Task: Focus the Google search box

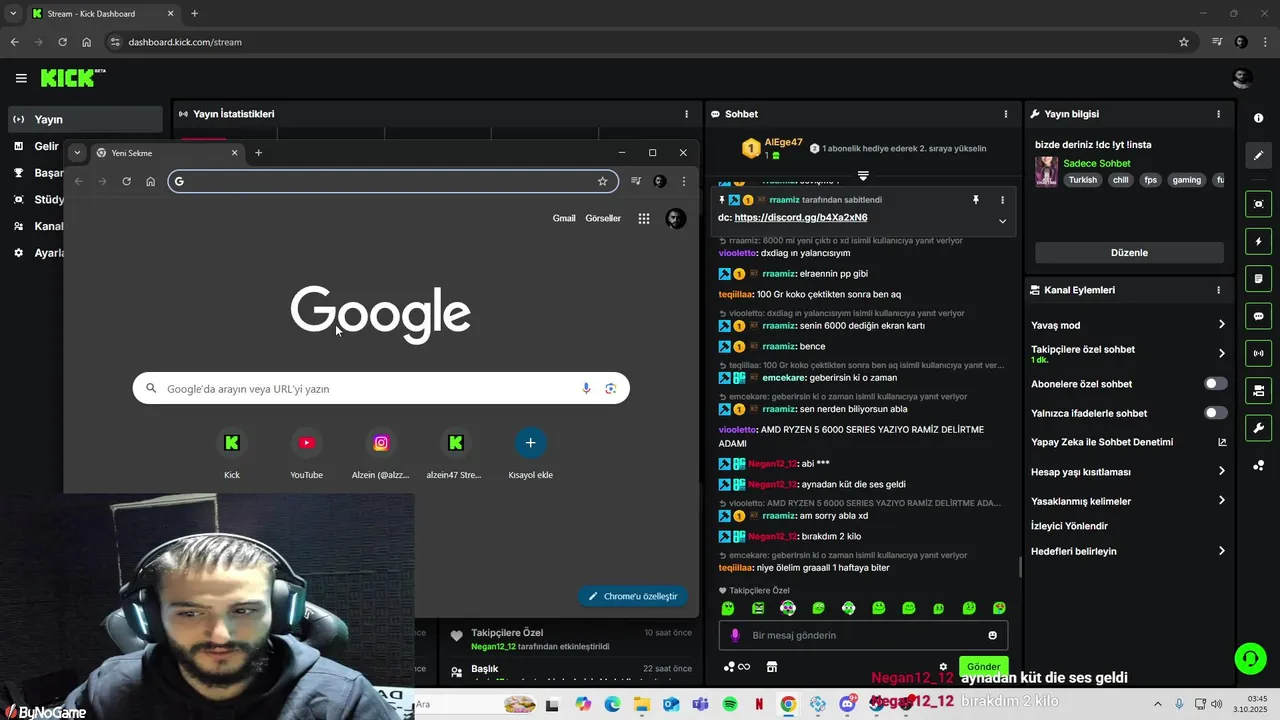Action: (381, 389)
